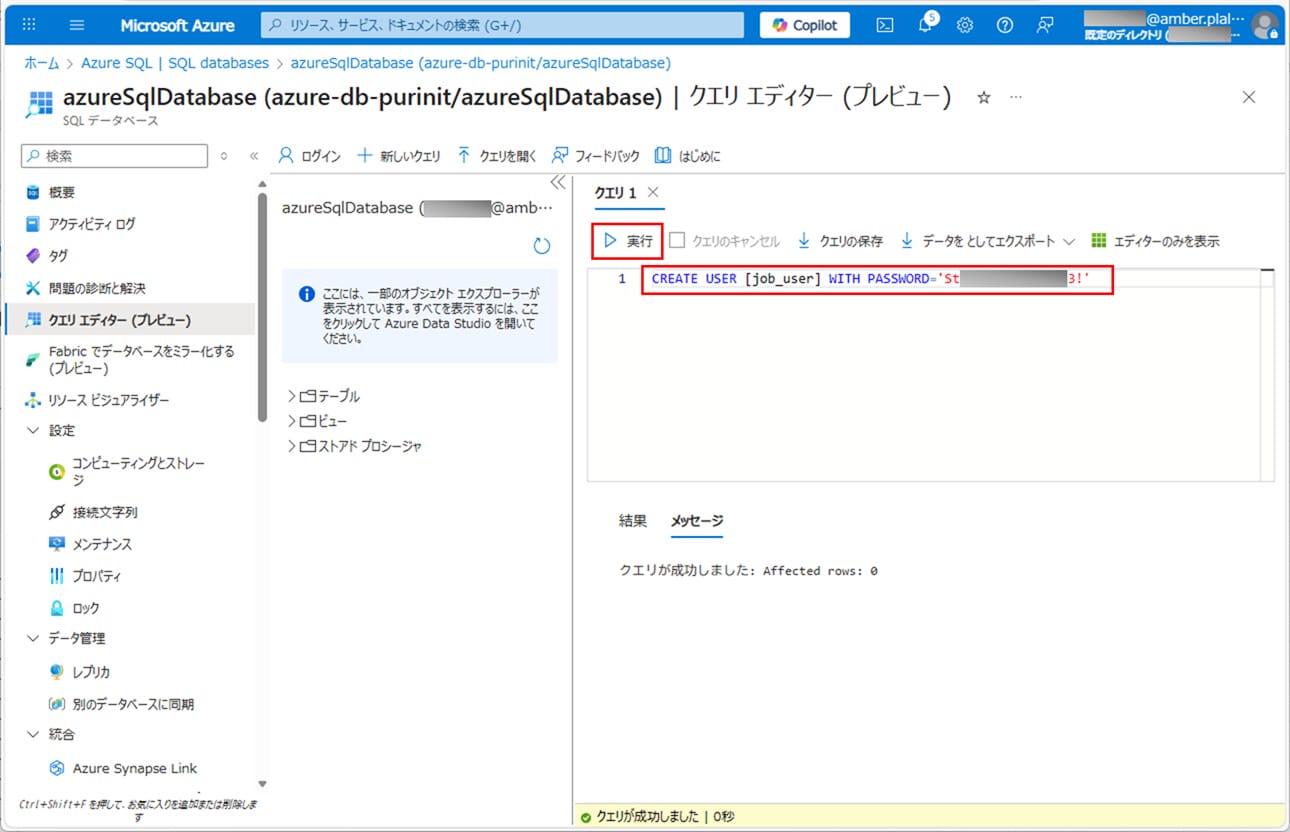Select 接続文字列 in the sidebar menu
1290x832 pixels.
[105, 512]
